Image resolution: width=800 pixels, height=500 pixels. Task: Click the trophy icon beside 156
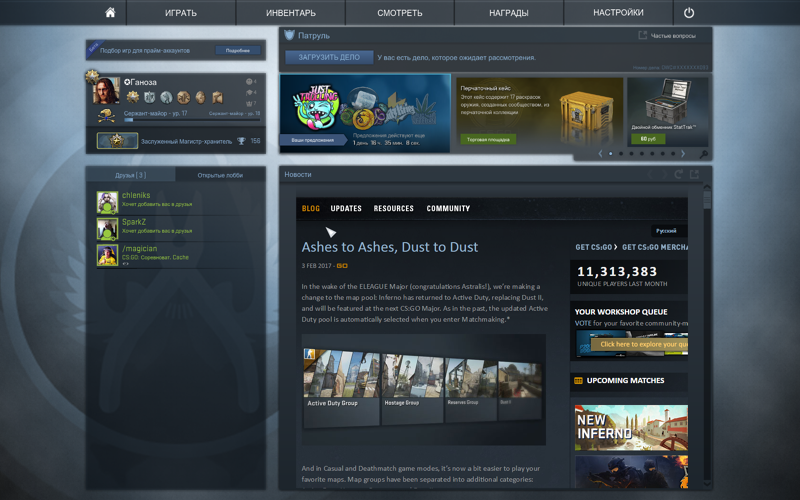pos(241,141)
